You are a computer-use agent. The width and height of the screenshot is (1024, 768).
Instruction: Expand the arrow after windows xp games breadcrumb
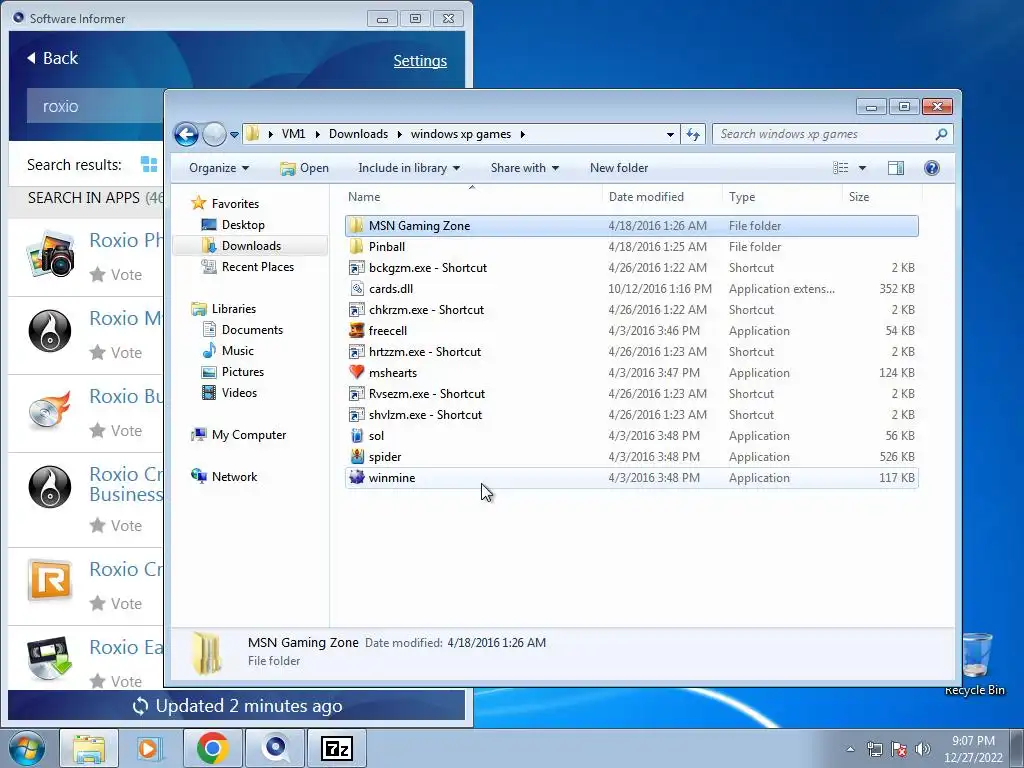coord(522,135)
